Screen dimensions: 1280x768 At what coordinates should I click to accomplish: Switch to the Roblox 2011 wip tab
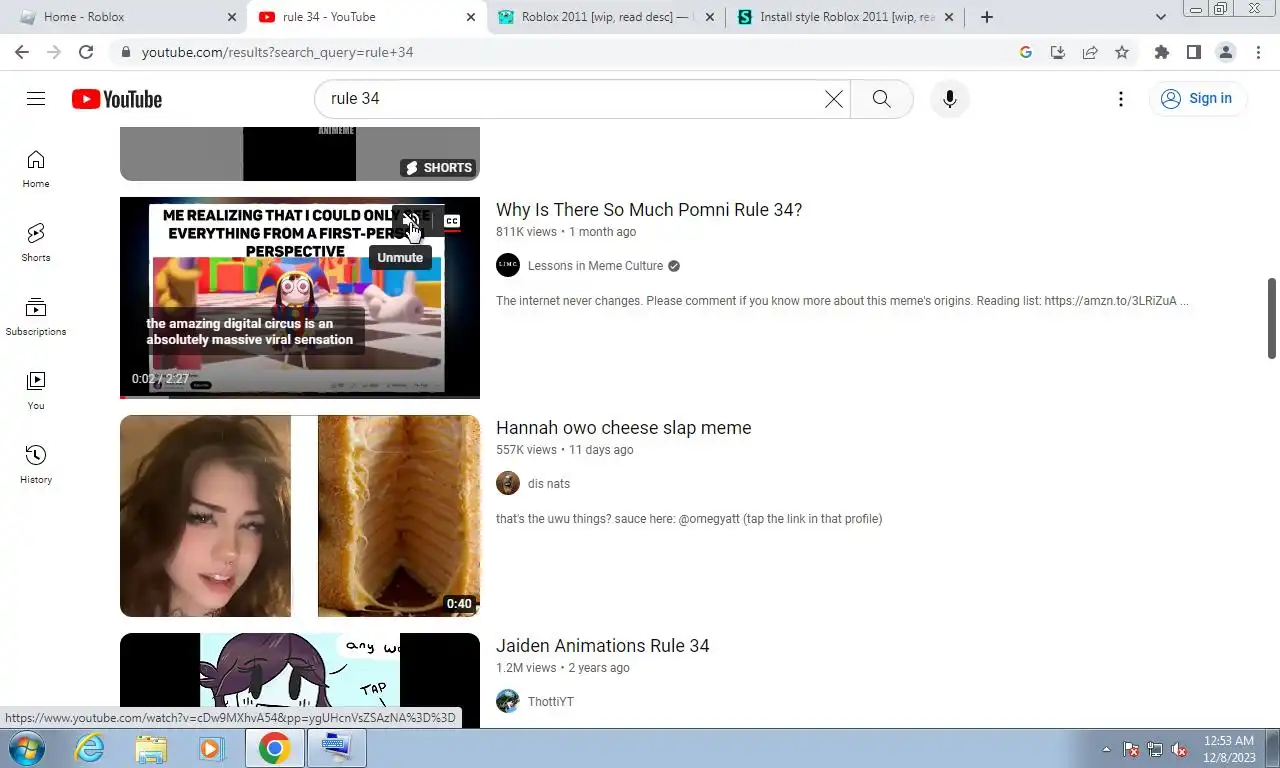point(607,17)
